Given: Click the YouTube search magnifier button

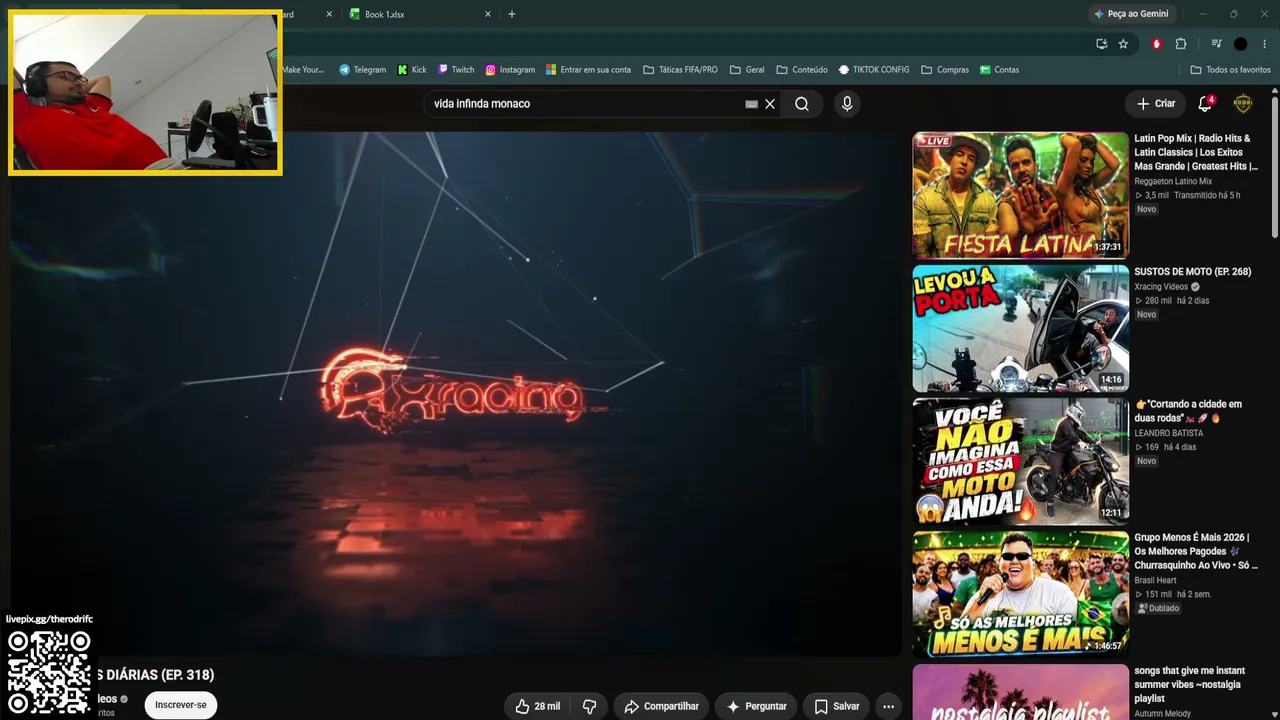Looking at the screenshot, I should [802, 104].
